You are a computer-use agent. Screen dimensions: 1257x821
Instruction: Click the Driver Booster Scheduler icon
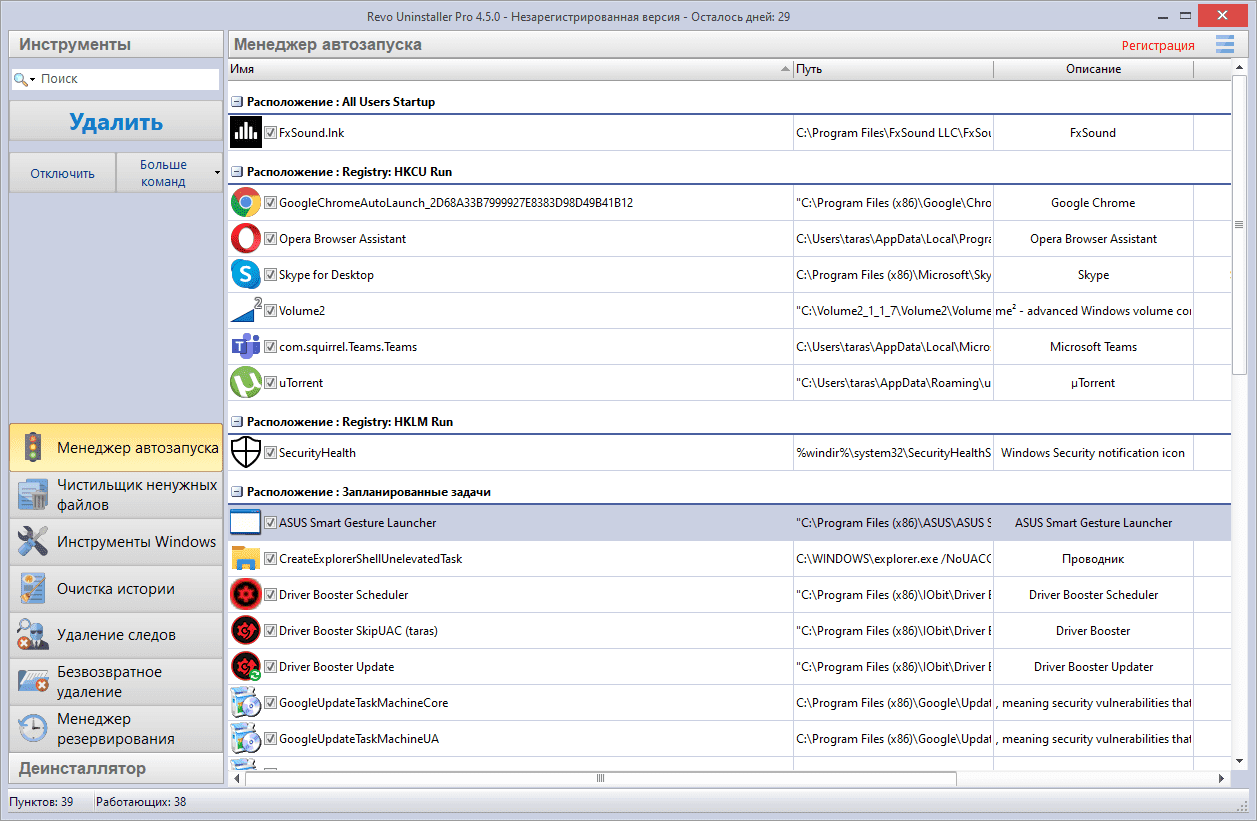(245, 595)
